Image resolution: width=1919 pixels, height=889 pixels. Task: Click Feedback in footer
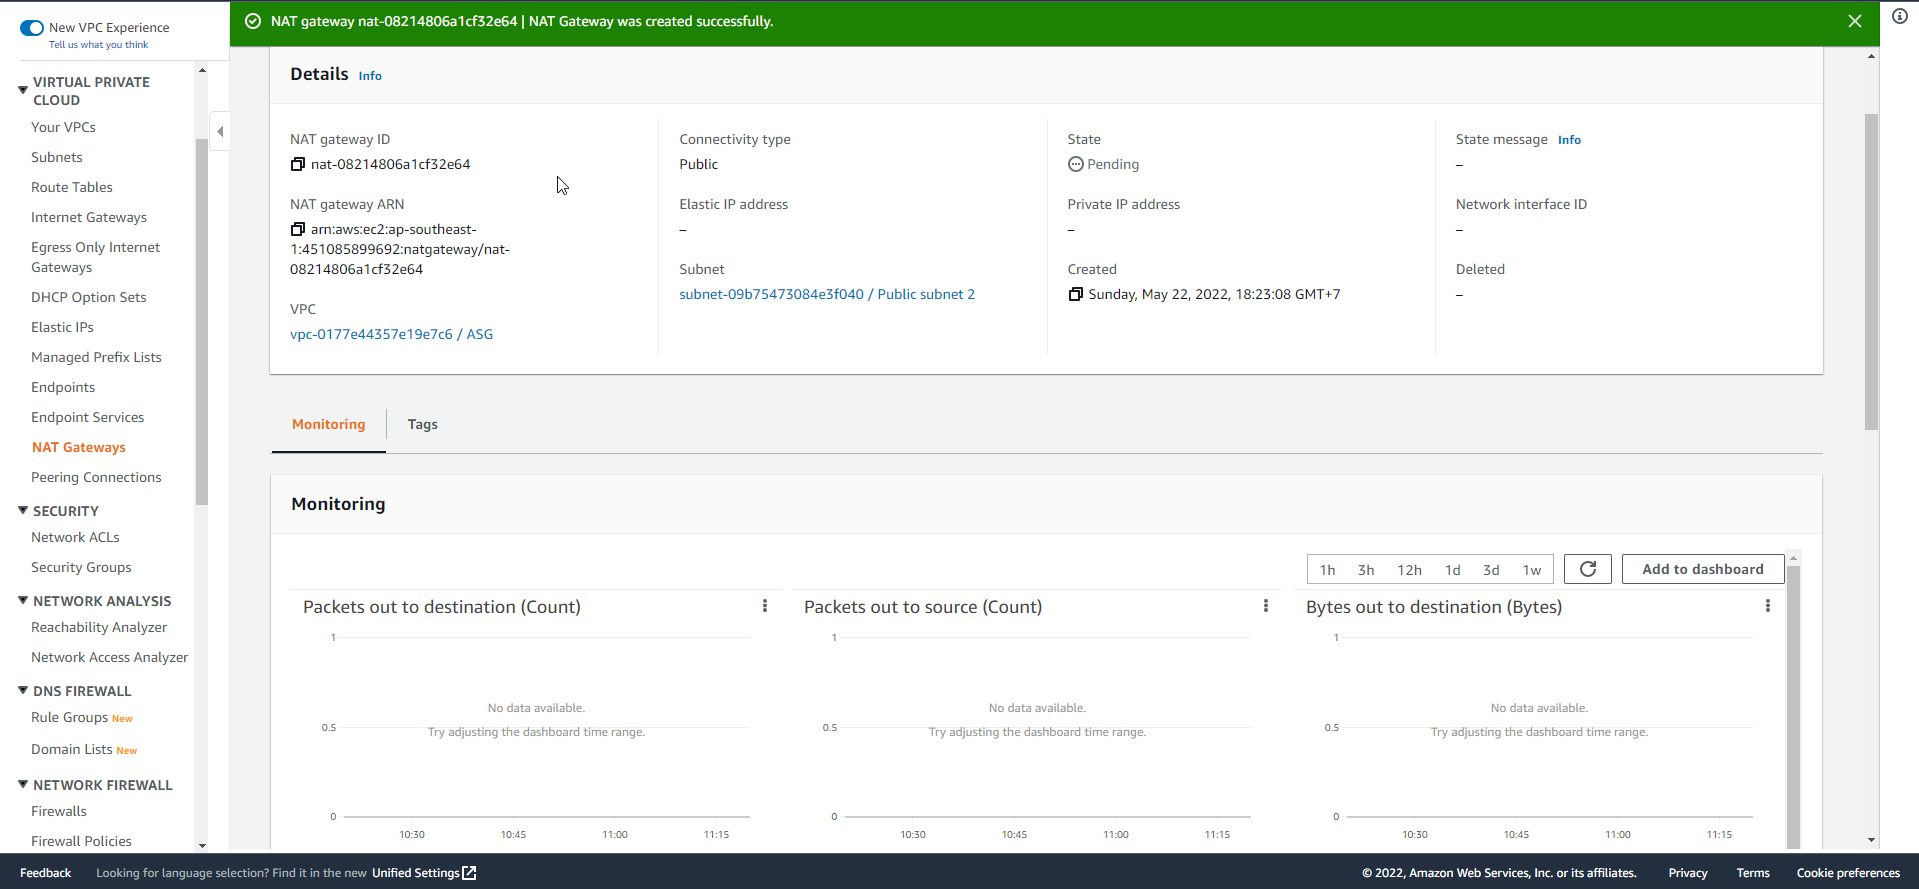45,873
